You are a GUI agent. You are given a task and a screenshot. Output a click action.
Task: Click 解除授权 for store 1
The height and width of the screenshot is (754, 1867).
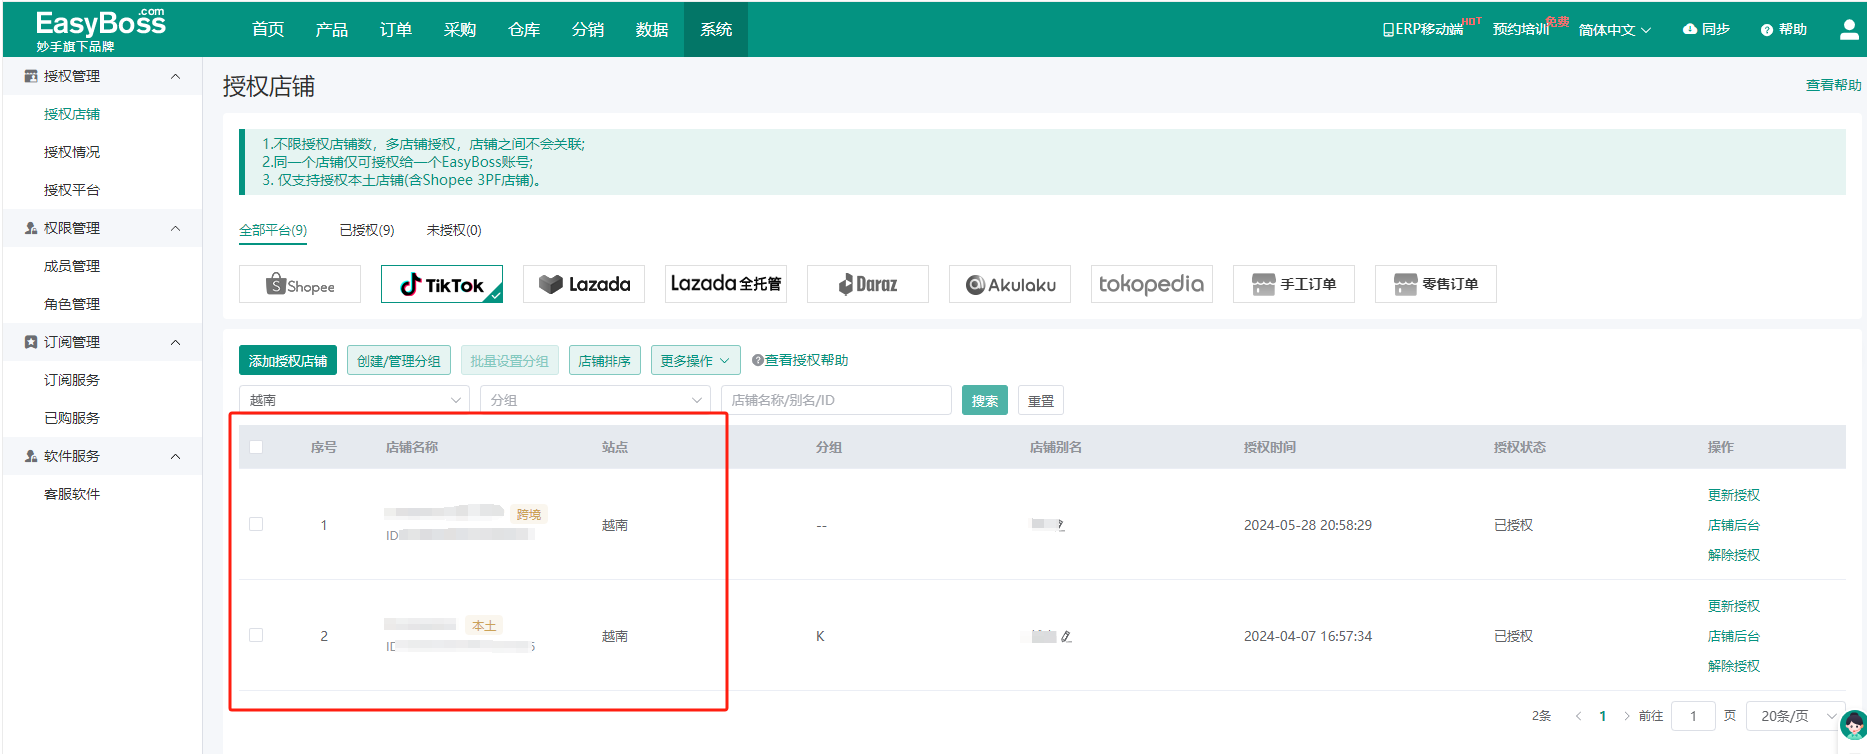[x=1733, y=555]
